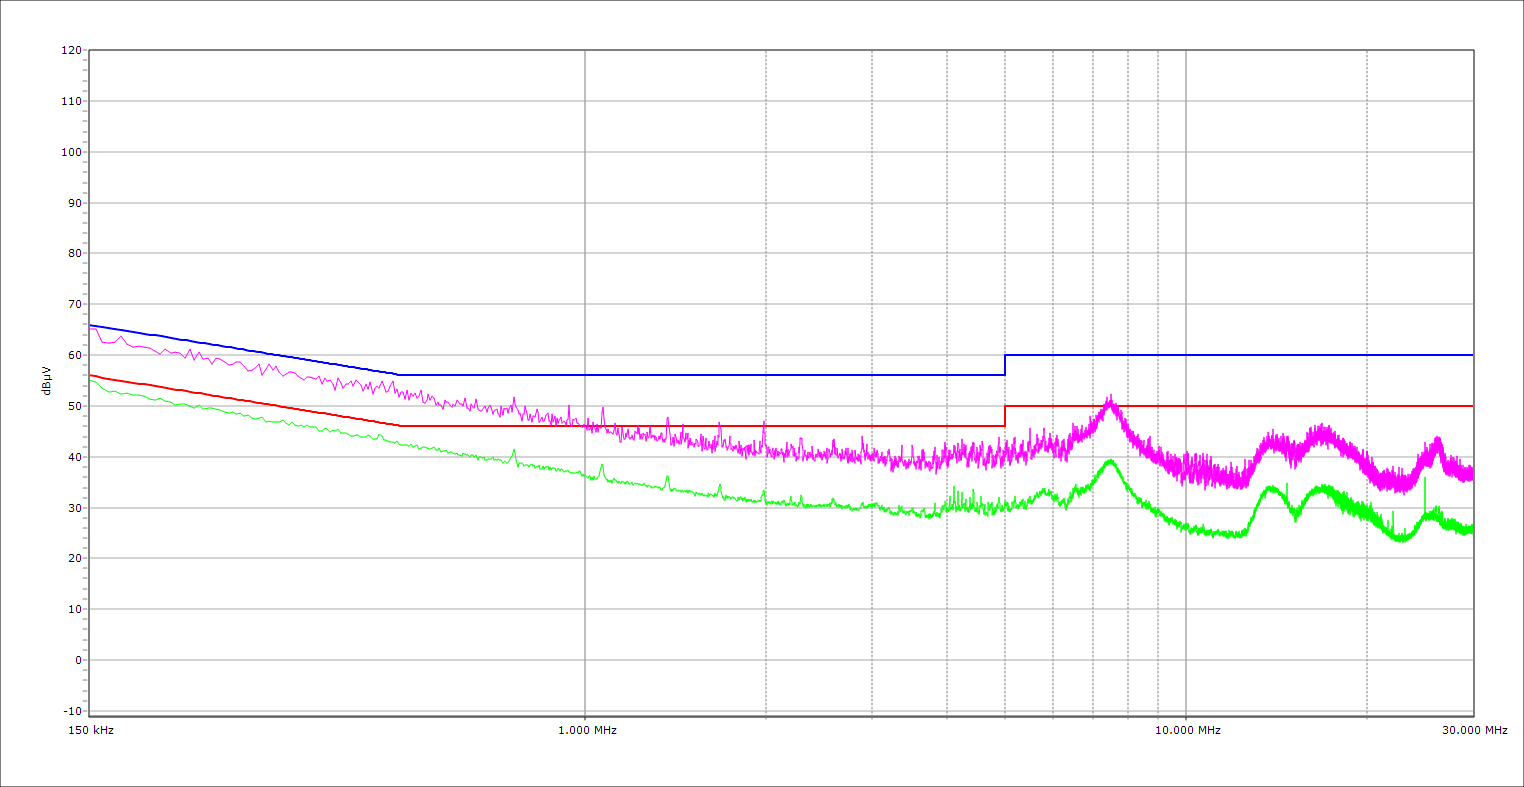Select the green trace's broad peak near 40 dBµV
Viewport: 1524px width, 787px height.
(1109, 461)
